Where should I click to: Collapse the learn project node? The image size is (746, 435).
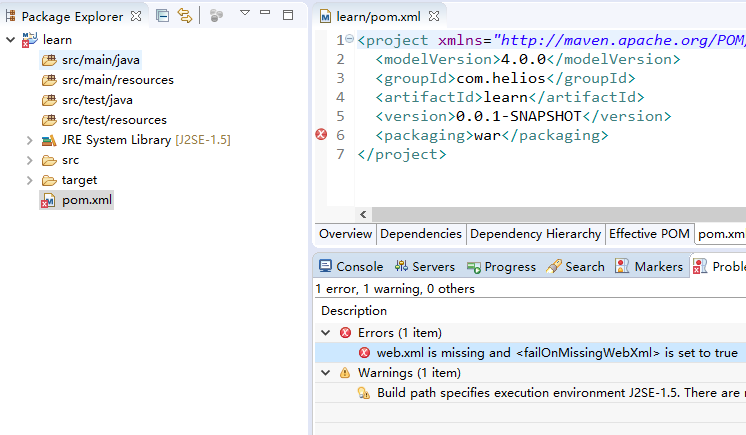pos(10,40)
